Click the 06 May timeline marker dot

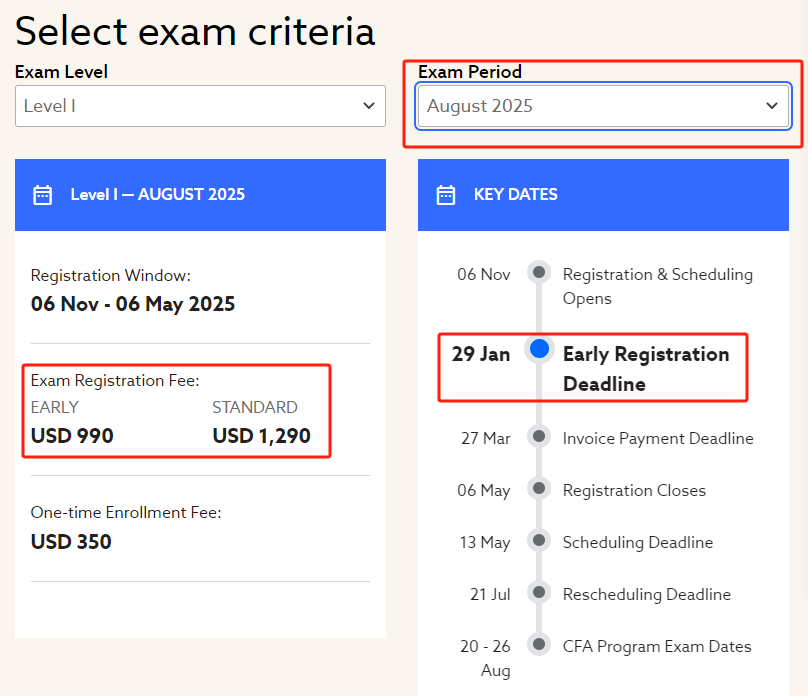click(x=539, y=488)
